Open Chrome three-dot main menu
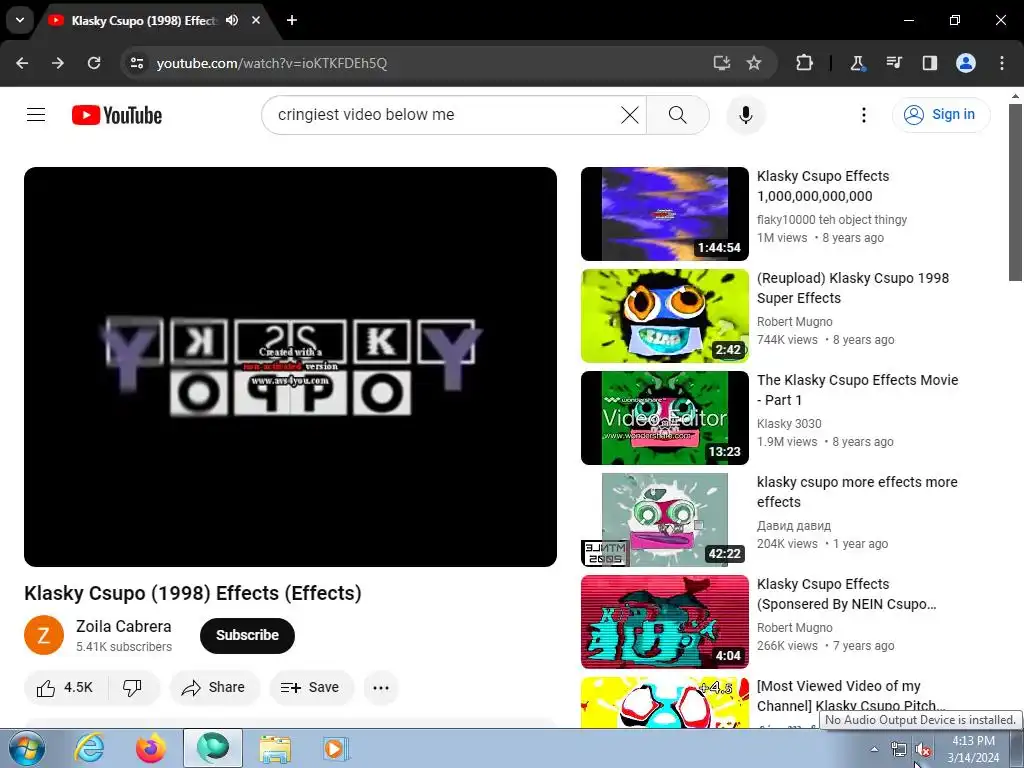This screenshot has width=1024, height=768. click(x=1002, y=63)
